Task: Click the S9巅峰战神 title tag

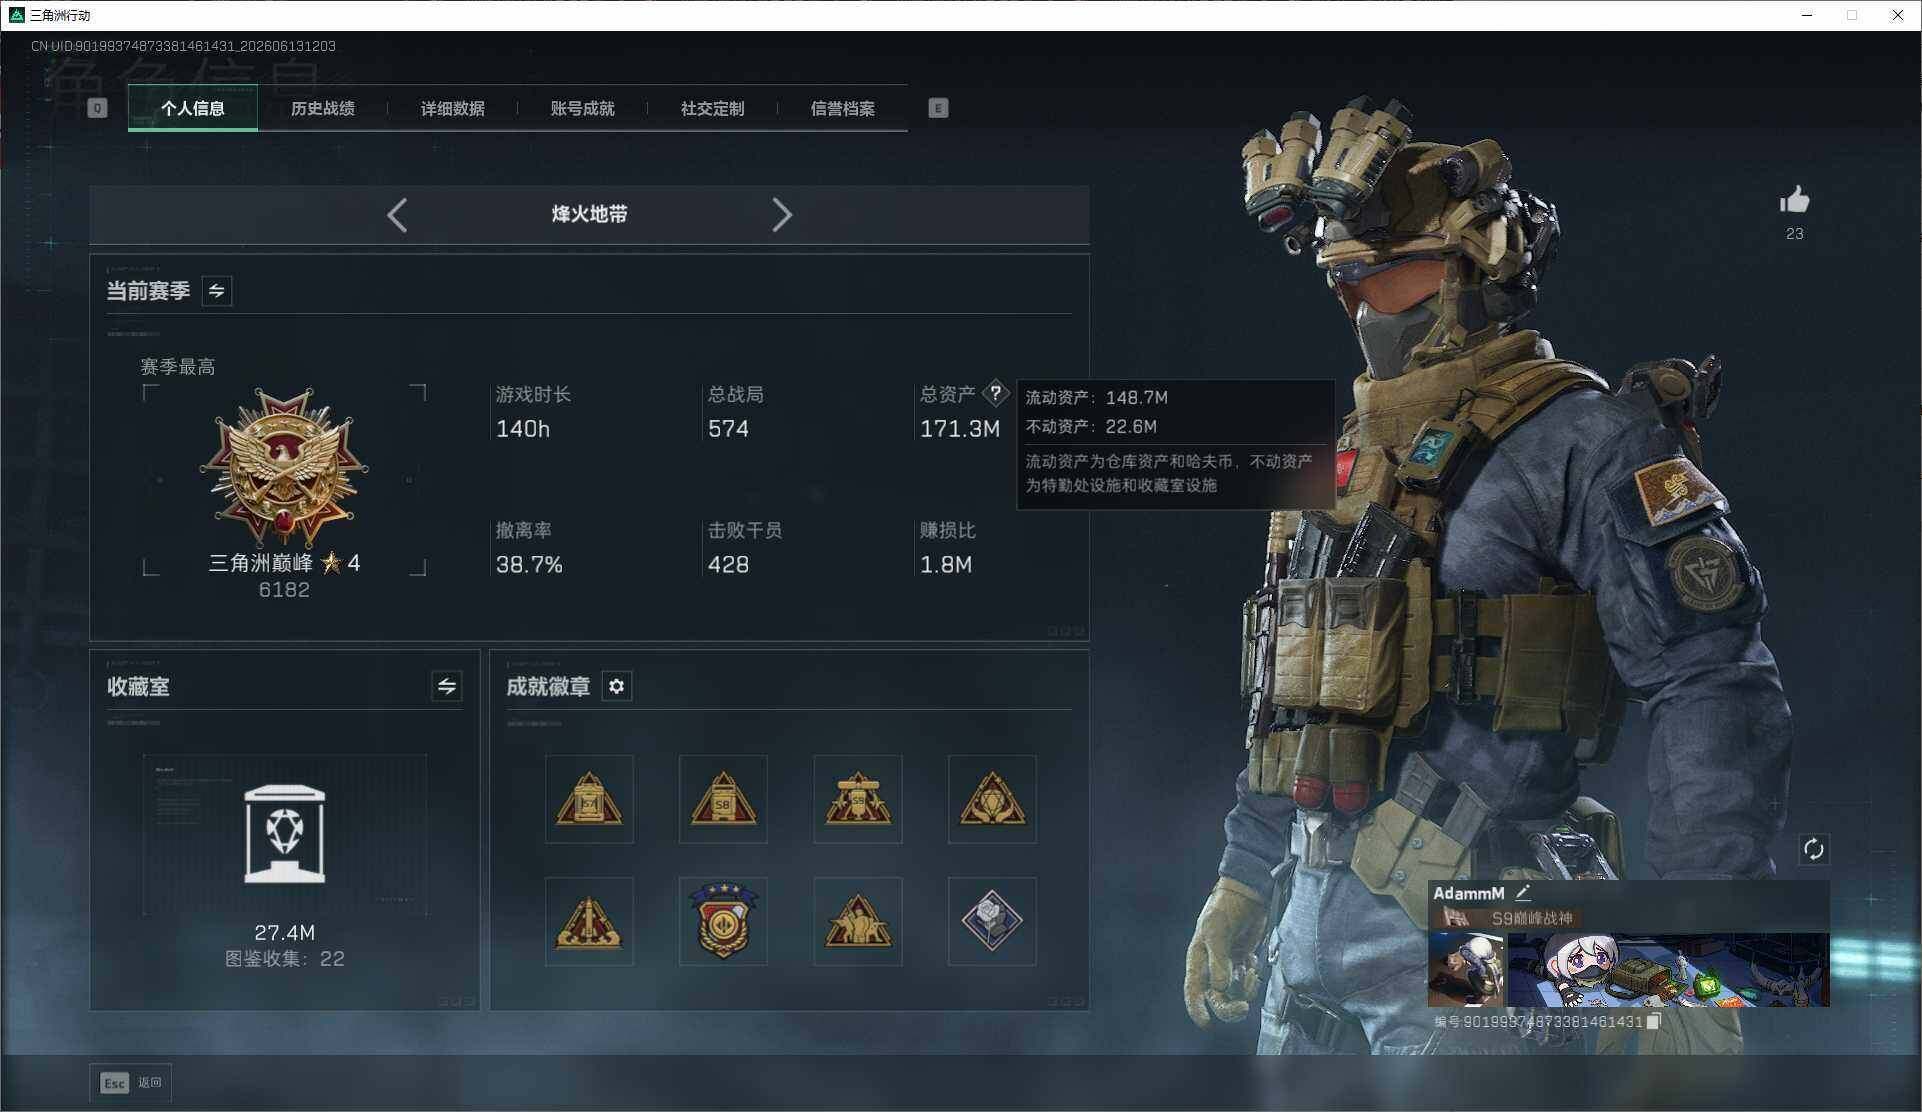Action: point(1532,918)
